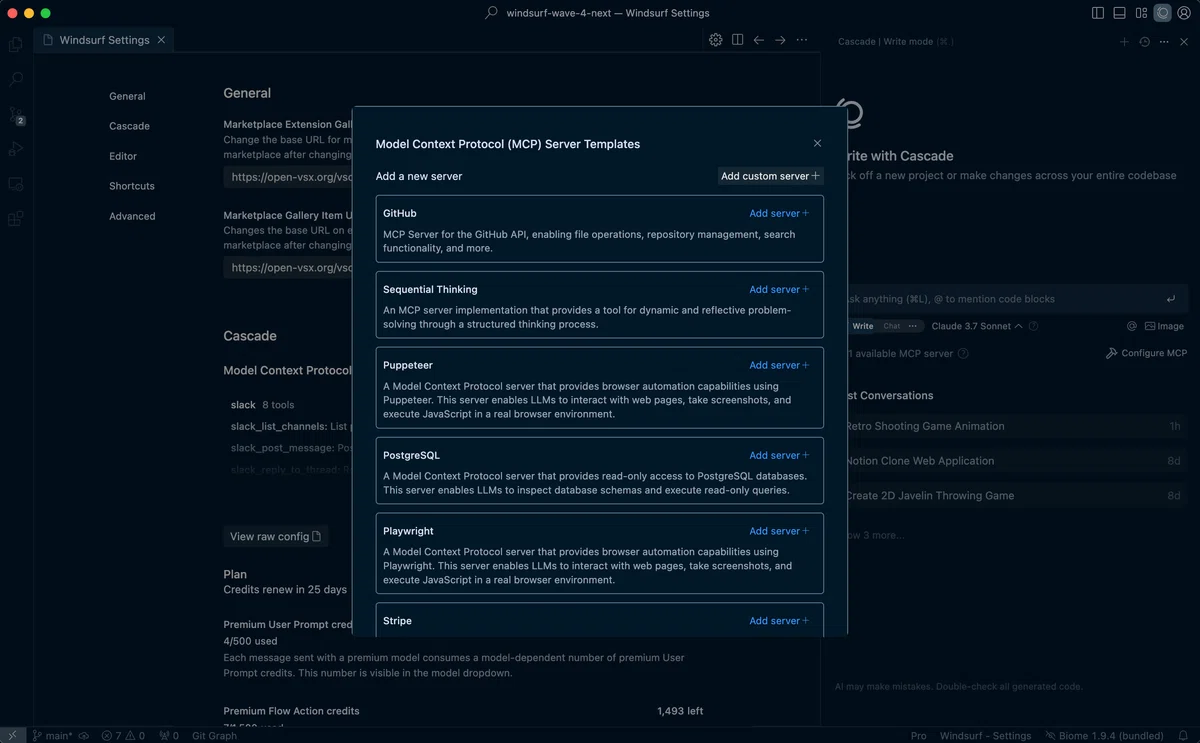Screen dimensions: 1200x743
Task: Toggle the primary sidebar layout icon
Action: 1098,13
